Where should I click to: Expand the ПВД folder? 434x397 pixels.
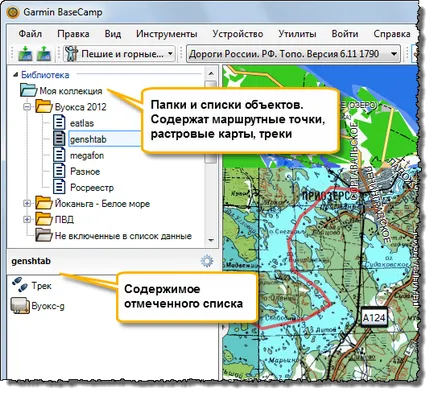[27, 219]
